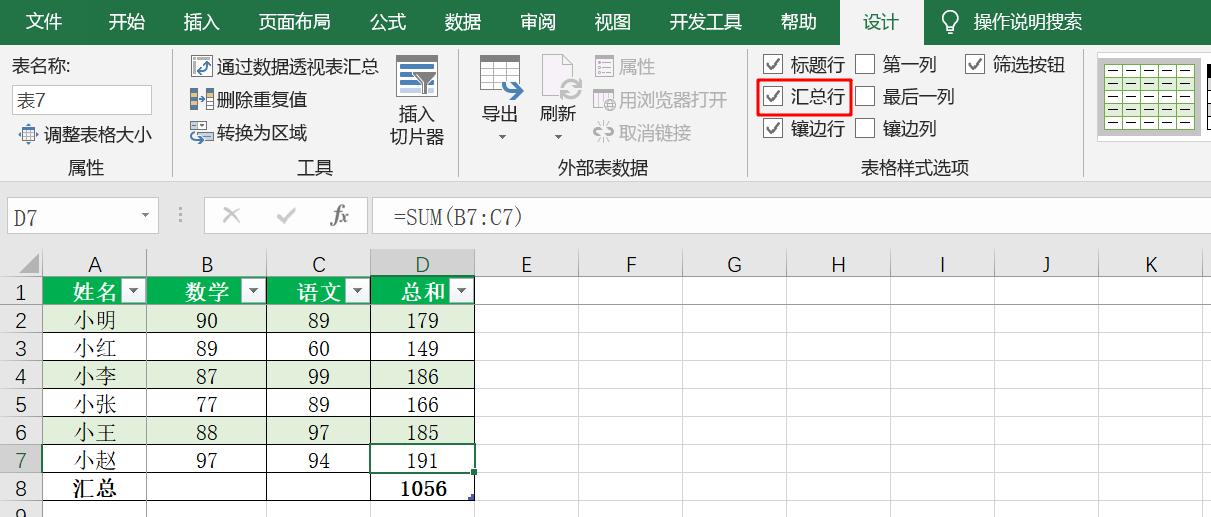Click cell containing 小张
The width and height of the screenshot is (1211, 517).
click(x=95, y=404)
